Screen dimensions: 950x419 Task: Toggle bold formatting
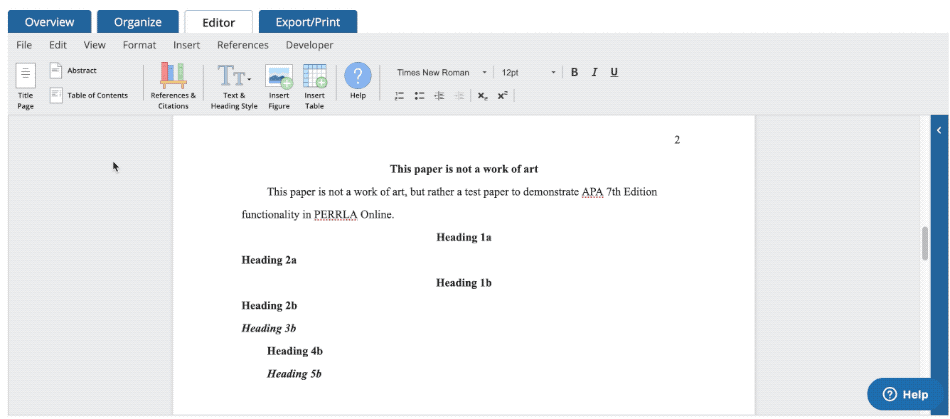click(x=574, y=73)
